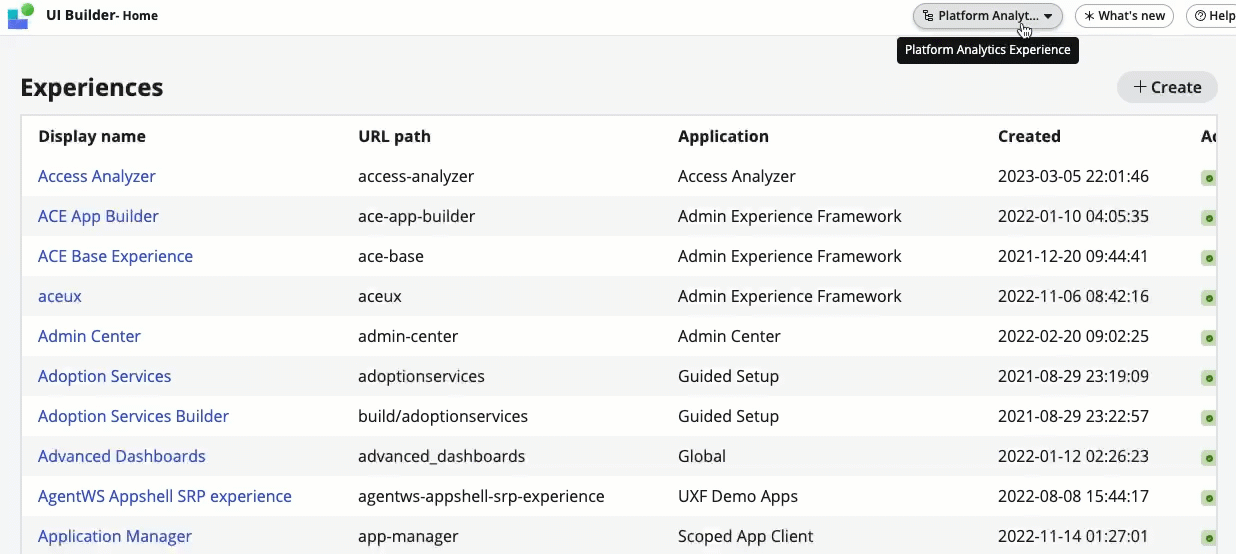Click the active status icon for ACE App Builder
The width and height of the screenshot is (1236, 554).
pyautogui.click(x=1208, y=218)
